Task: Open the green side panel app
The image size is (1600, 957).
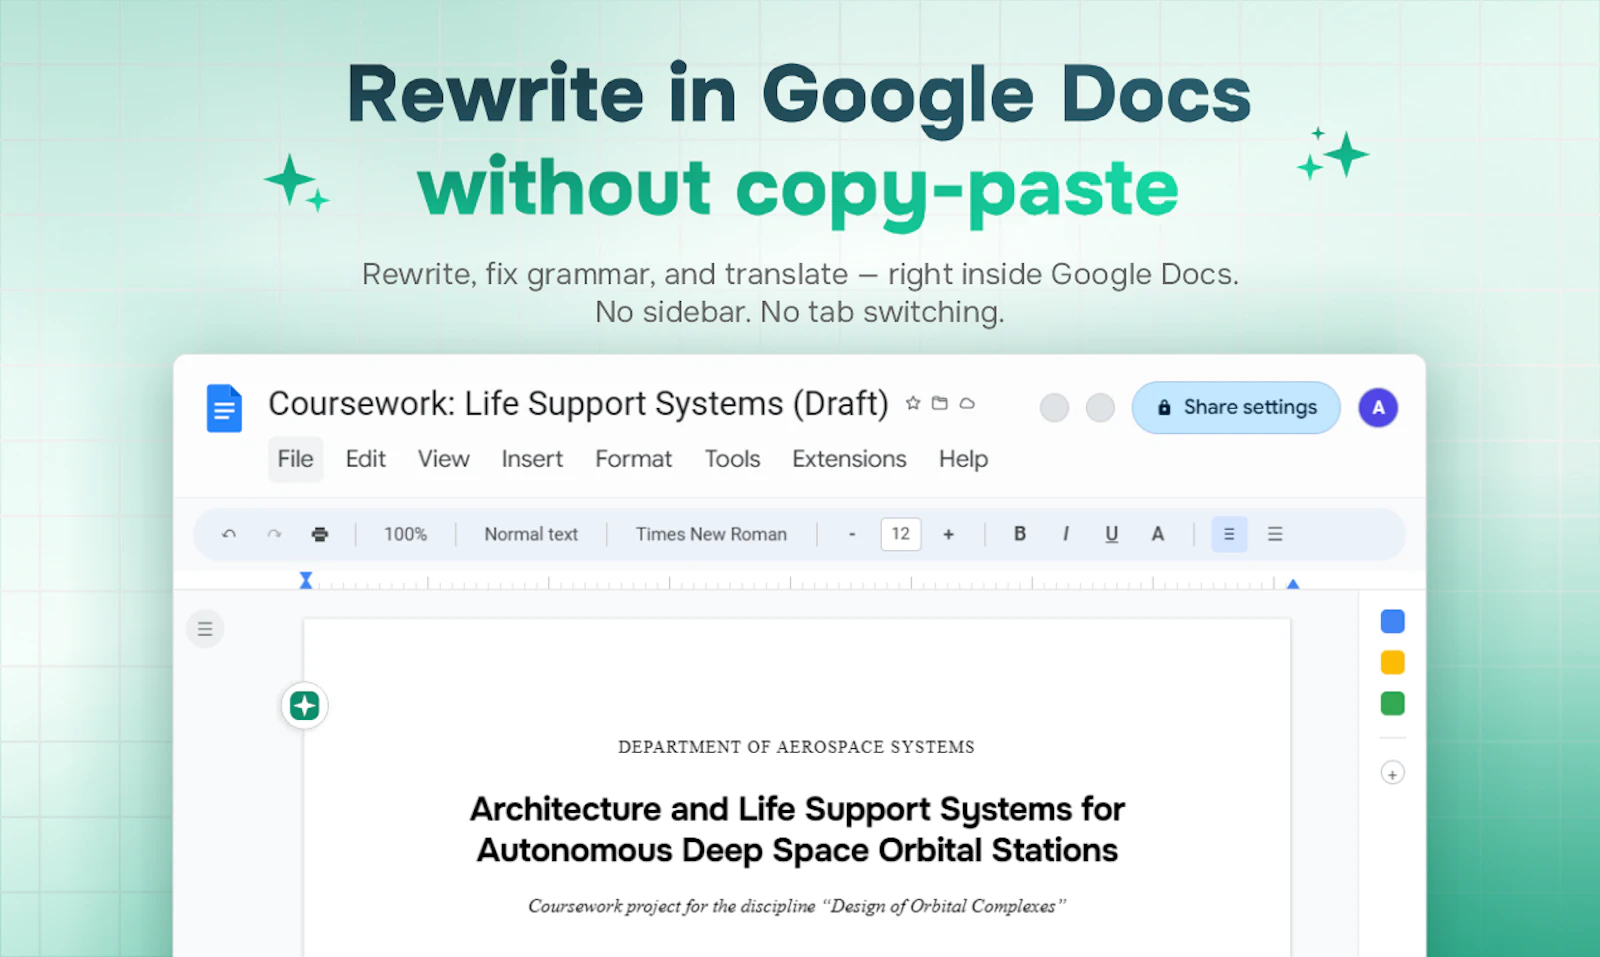Action: coord(1392,704)
